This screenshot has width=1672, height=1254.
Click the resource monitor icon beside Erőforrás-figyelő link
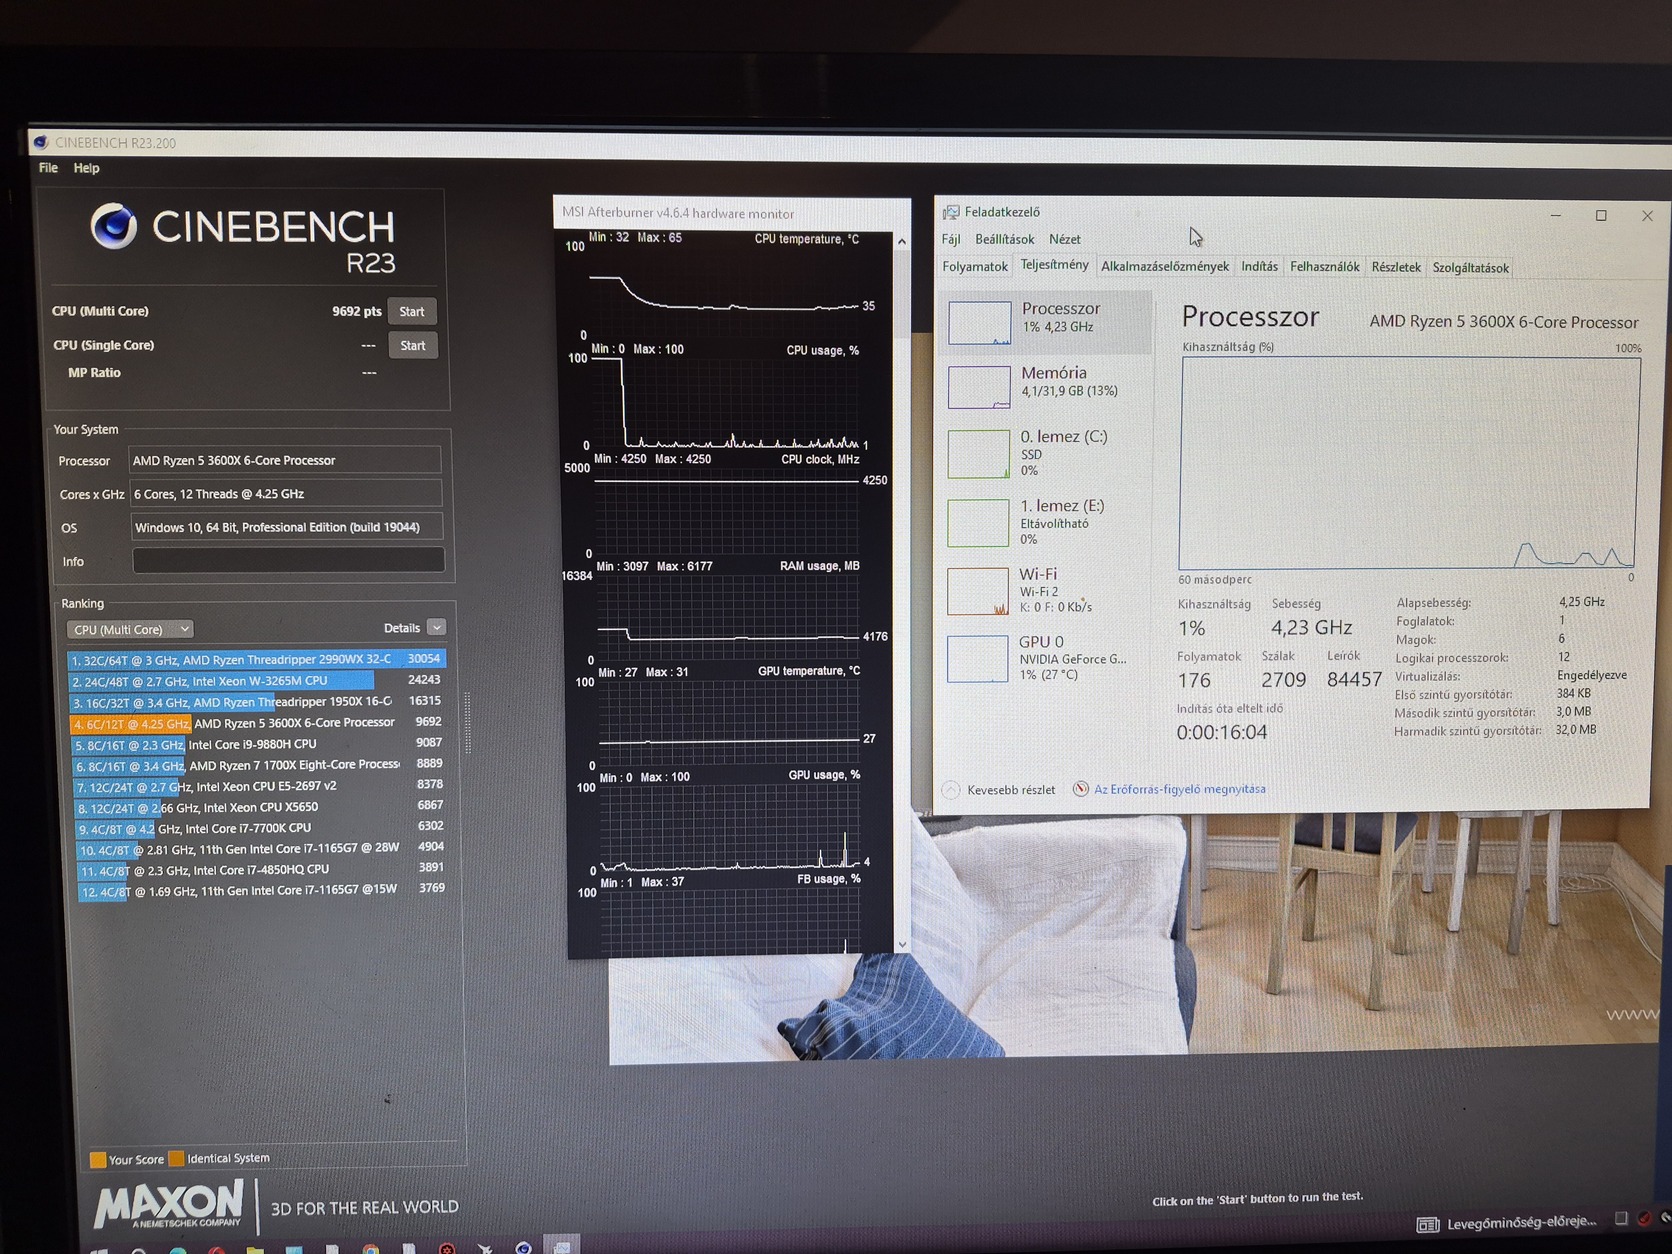tap(1081, 789)
